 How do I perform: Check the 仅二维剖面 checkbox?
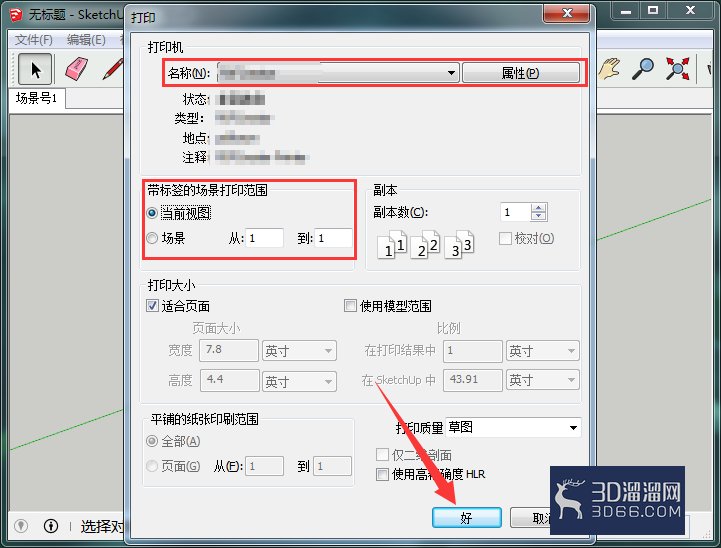[x=382, y=454]
